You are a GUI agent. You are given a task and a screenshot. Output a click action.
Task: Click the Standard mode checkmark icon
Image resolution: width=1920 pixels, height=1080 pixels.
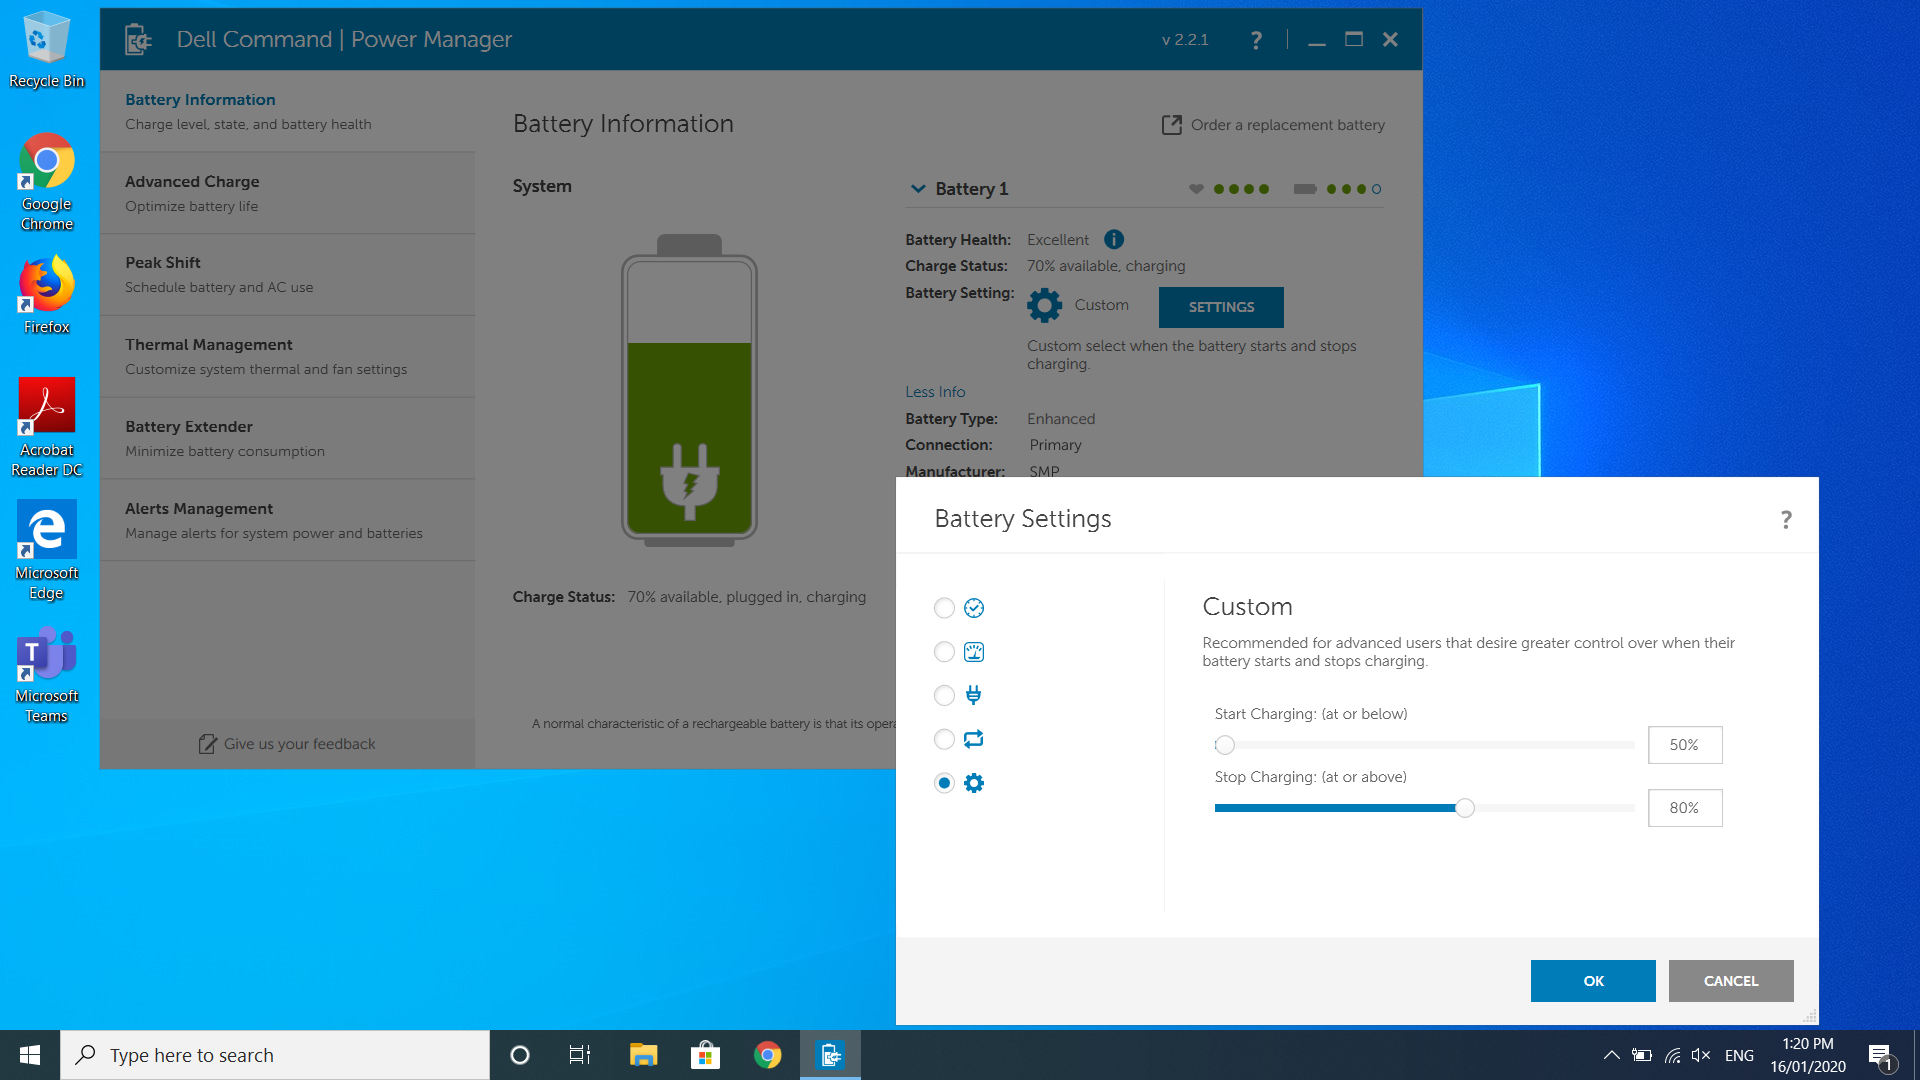point(974,608)
